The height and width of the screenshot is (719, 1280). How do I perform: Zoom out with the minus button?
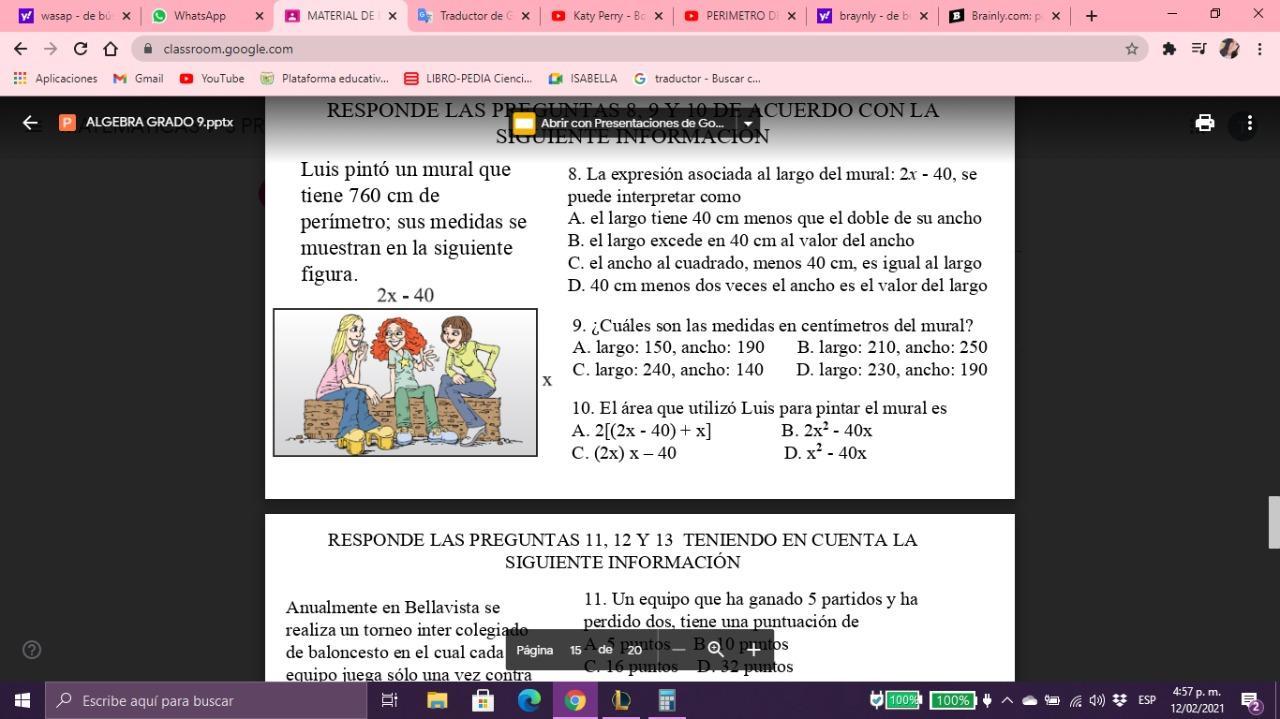click(x=679, y=650)
